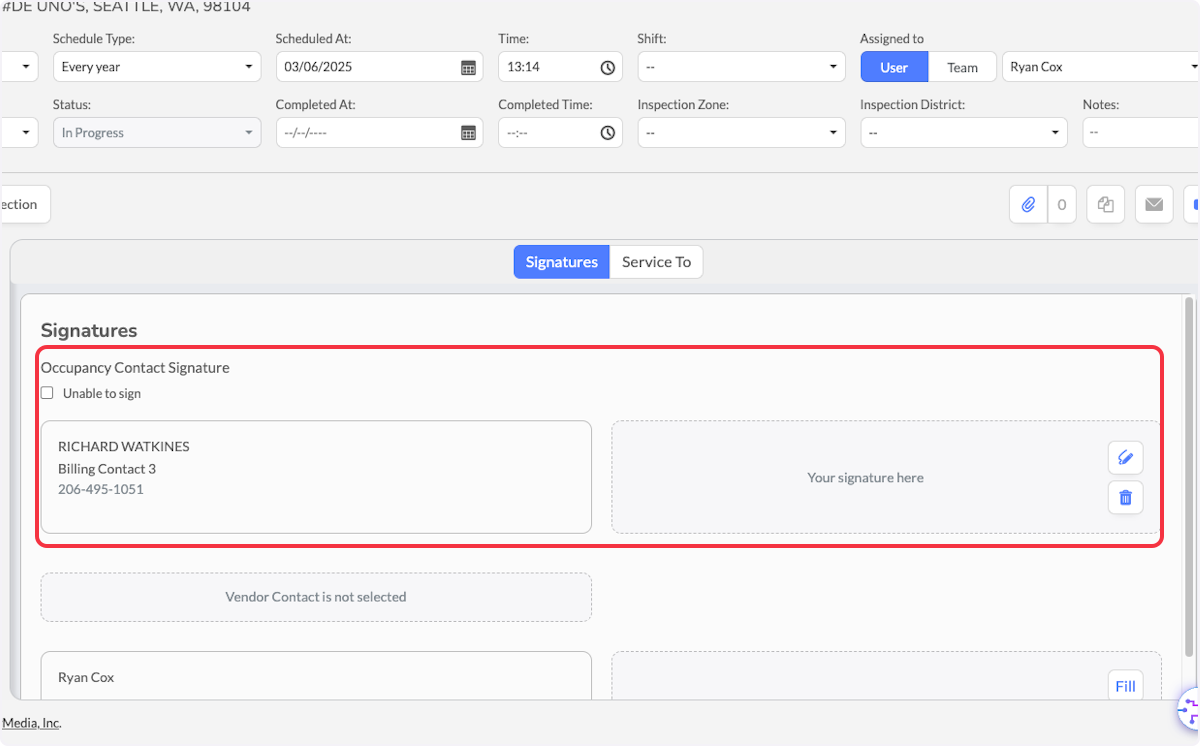Screen dimensions: 1200x746
Task: Click the attachments count 0 badge
Action: 1061,204
